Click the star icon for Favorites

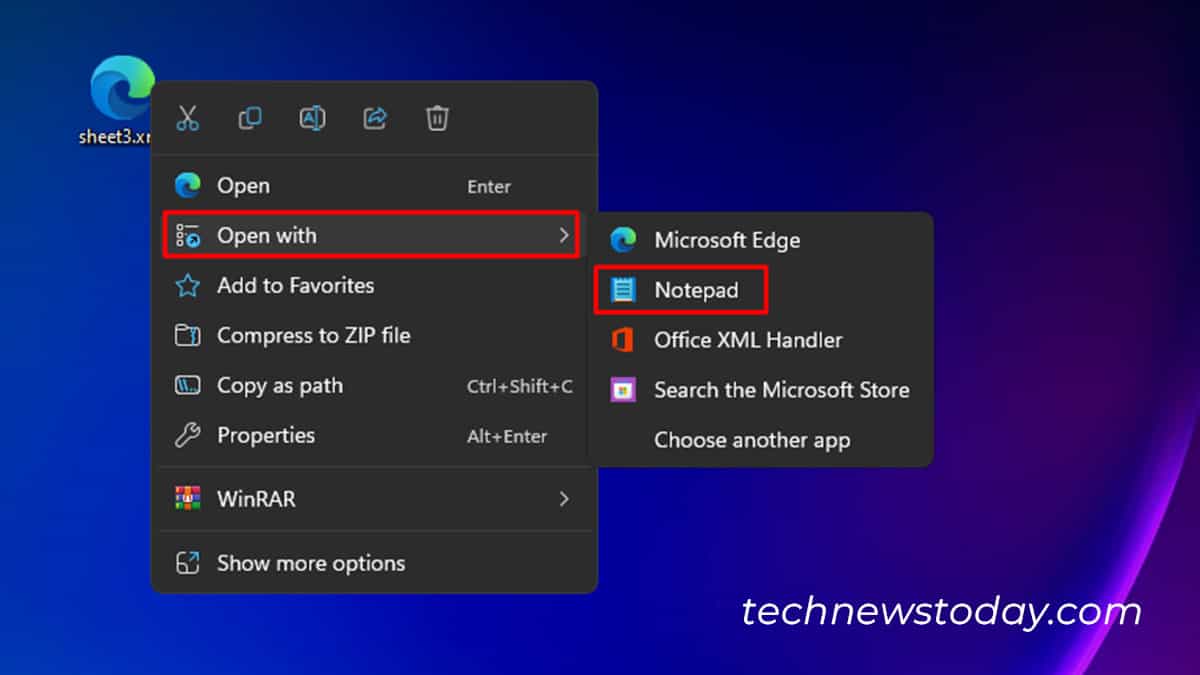pos(187,286)
